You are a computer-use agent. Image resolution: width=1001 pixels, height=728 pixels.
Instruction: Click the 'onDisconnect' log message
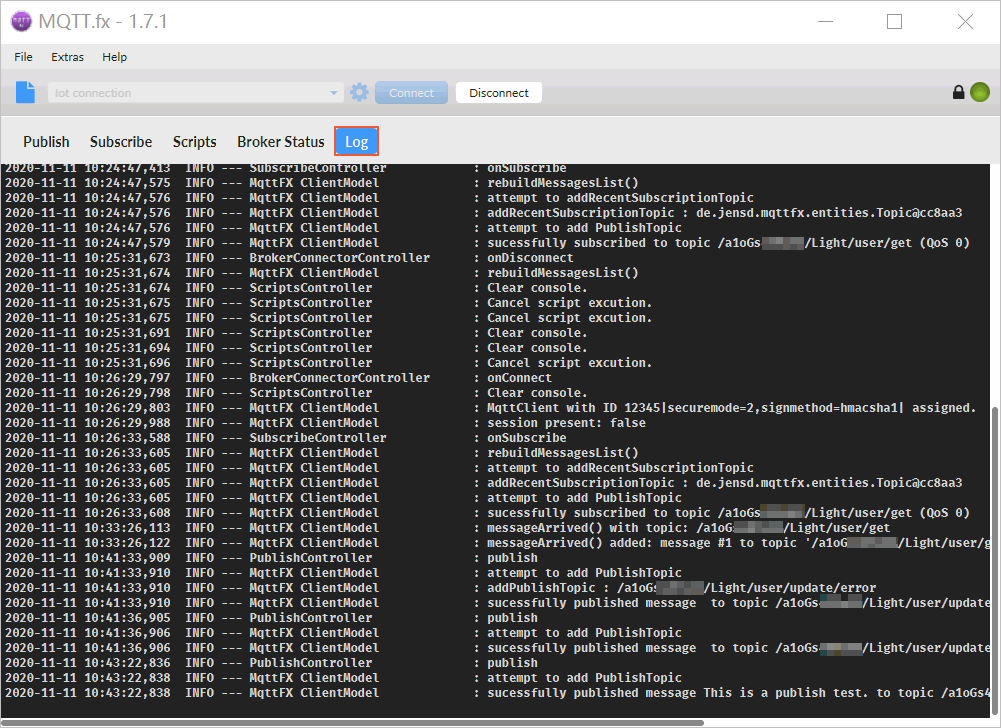[530, 258]
